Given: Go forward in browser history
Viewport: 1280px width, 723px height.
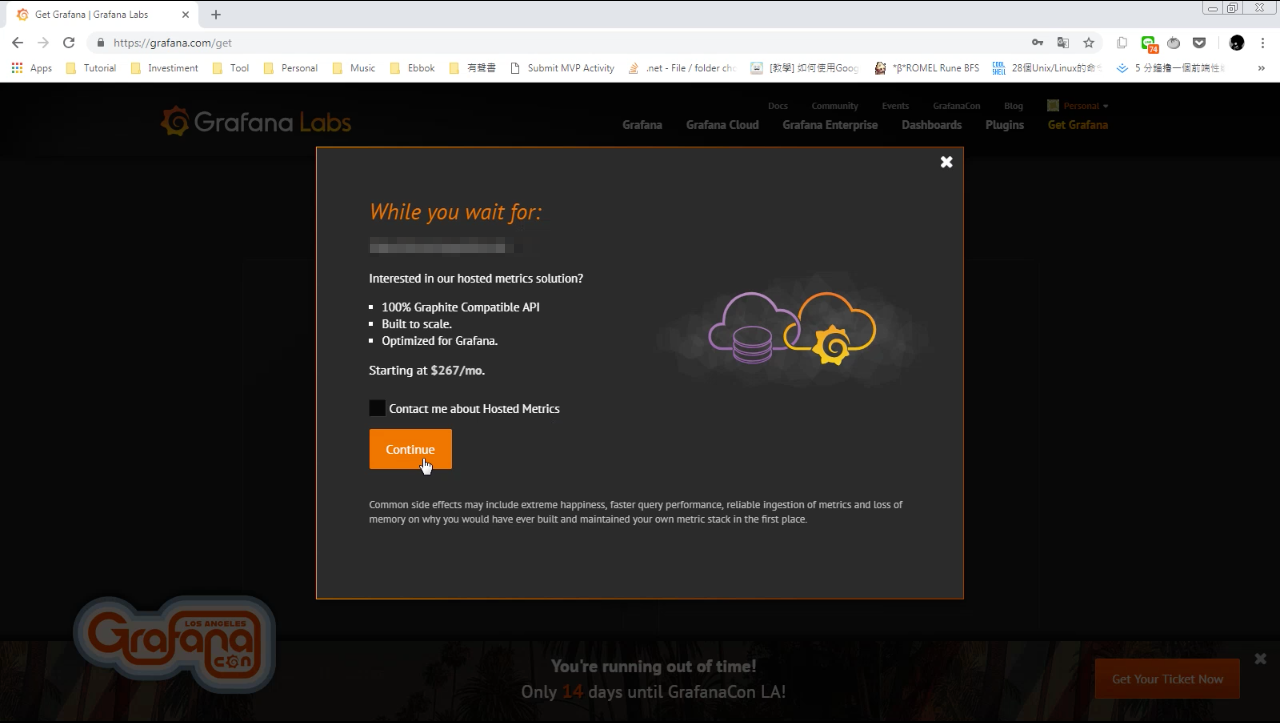Looking at the screenshot, I should point(43,43).
